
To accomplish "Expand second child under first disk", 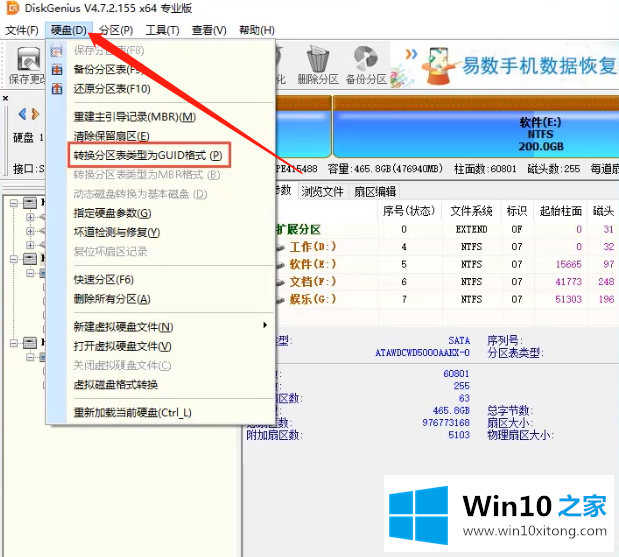I will 30,231.
